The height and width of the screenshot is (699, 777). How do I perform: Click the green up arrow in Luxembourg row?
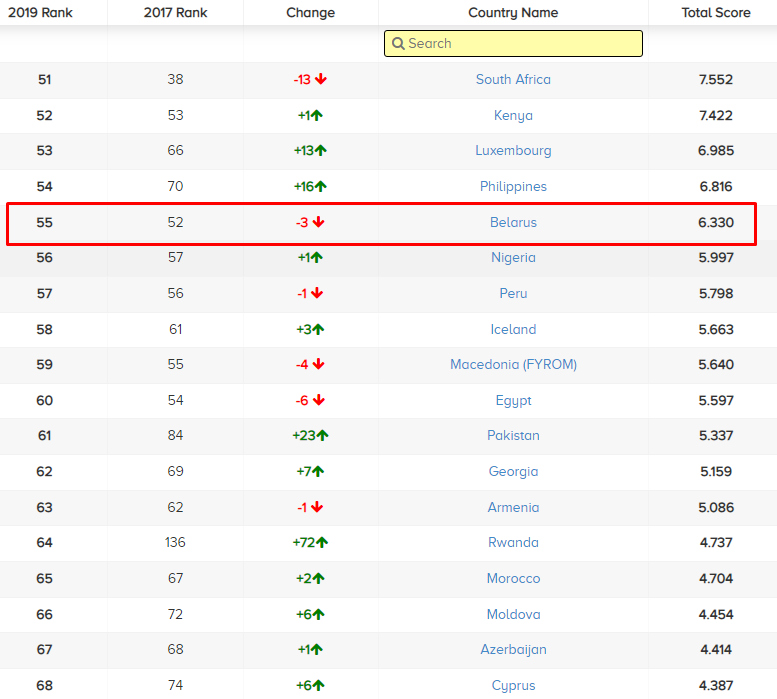(x=321, y=151)
